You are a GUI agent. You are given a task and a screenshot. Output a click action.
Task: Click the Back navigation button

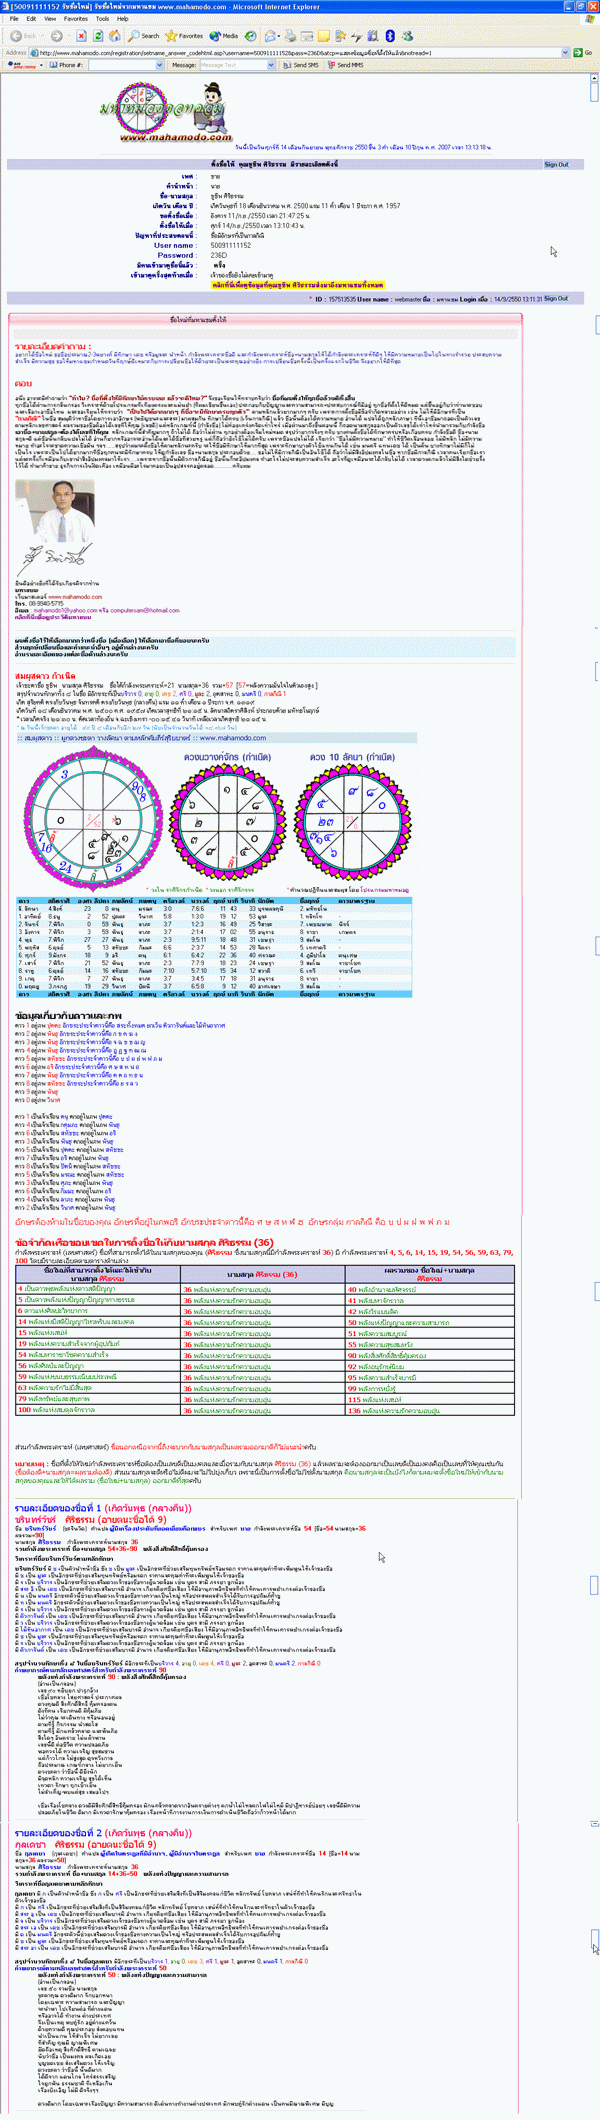(24, 35)
